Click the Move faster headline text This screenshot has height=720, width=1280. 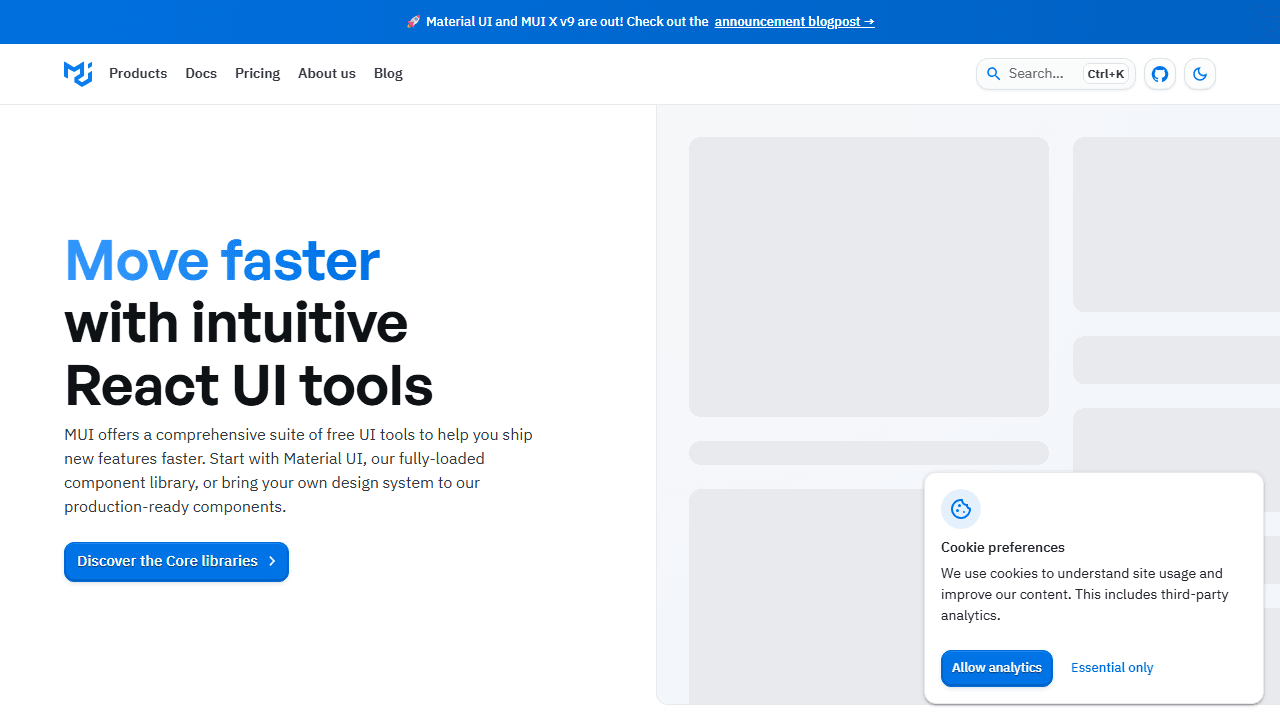point(222,260)
